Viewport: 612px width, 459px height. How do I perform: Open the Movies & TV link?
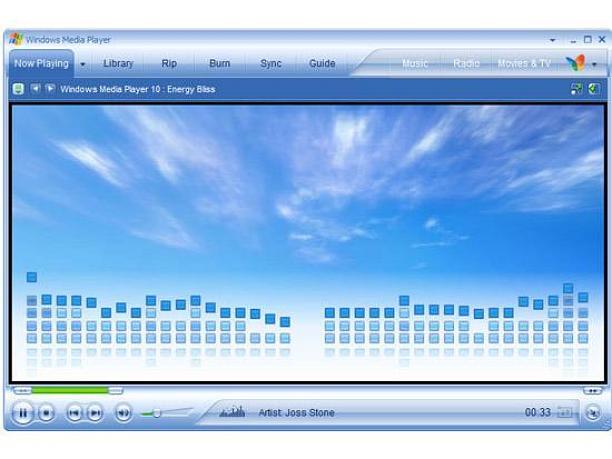pyautogui.click(x=524, y=63)
